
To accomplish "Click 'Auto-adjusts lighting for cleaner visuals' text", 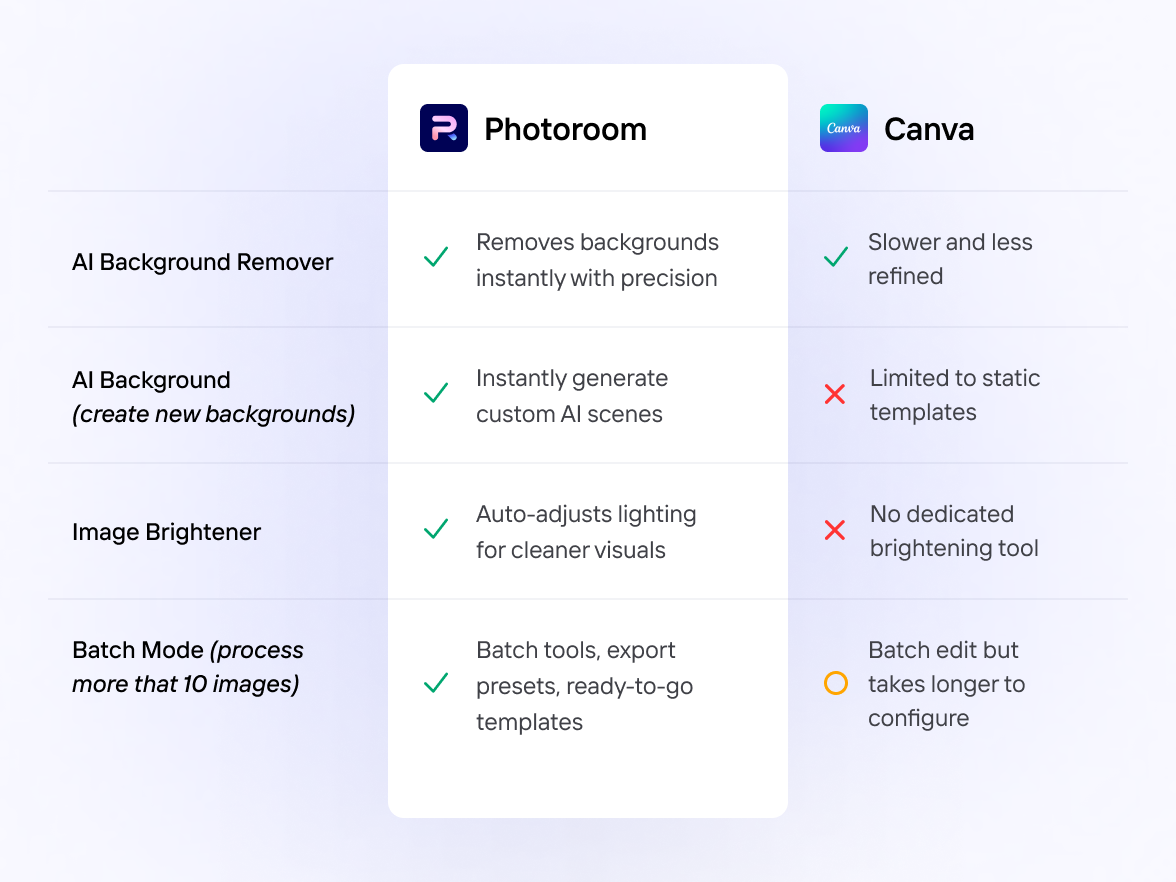I will click(x=586, y=532).
